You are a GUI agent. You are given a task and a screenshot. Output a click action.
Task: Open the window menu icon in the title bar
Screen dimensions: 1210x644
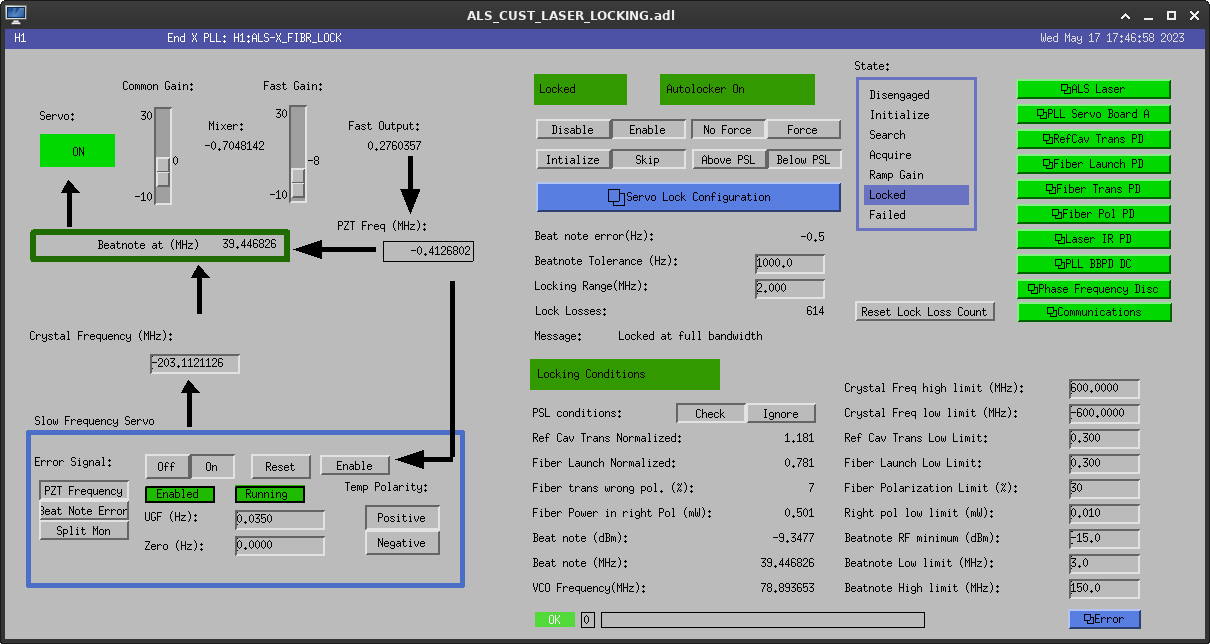point(17,16)
